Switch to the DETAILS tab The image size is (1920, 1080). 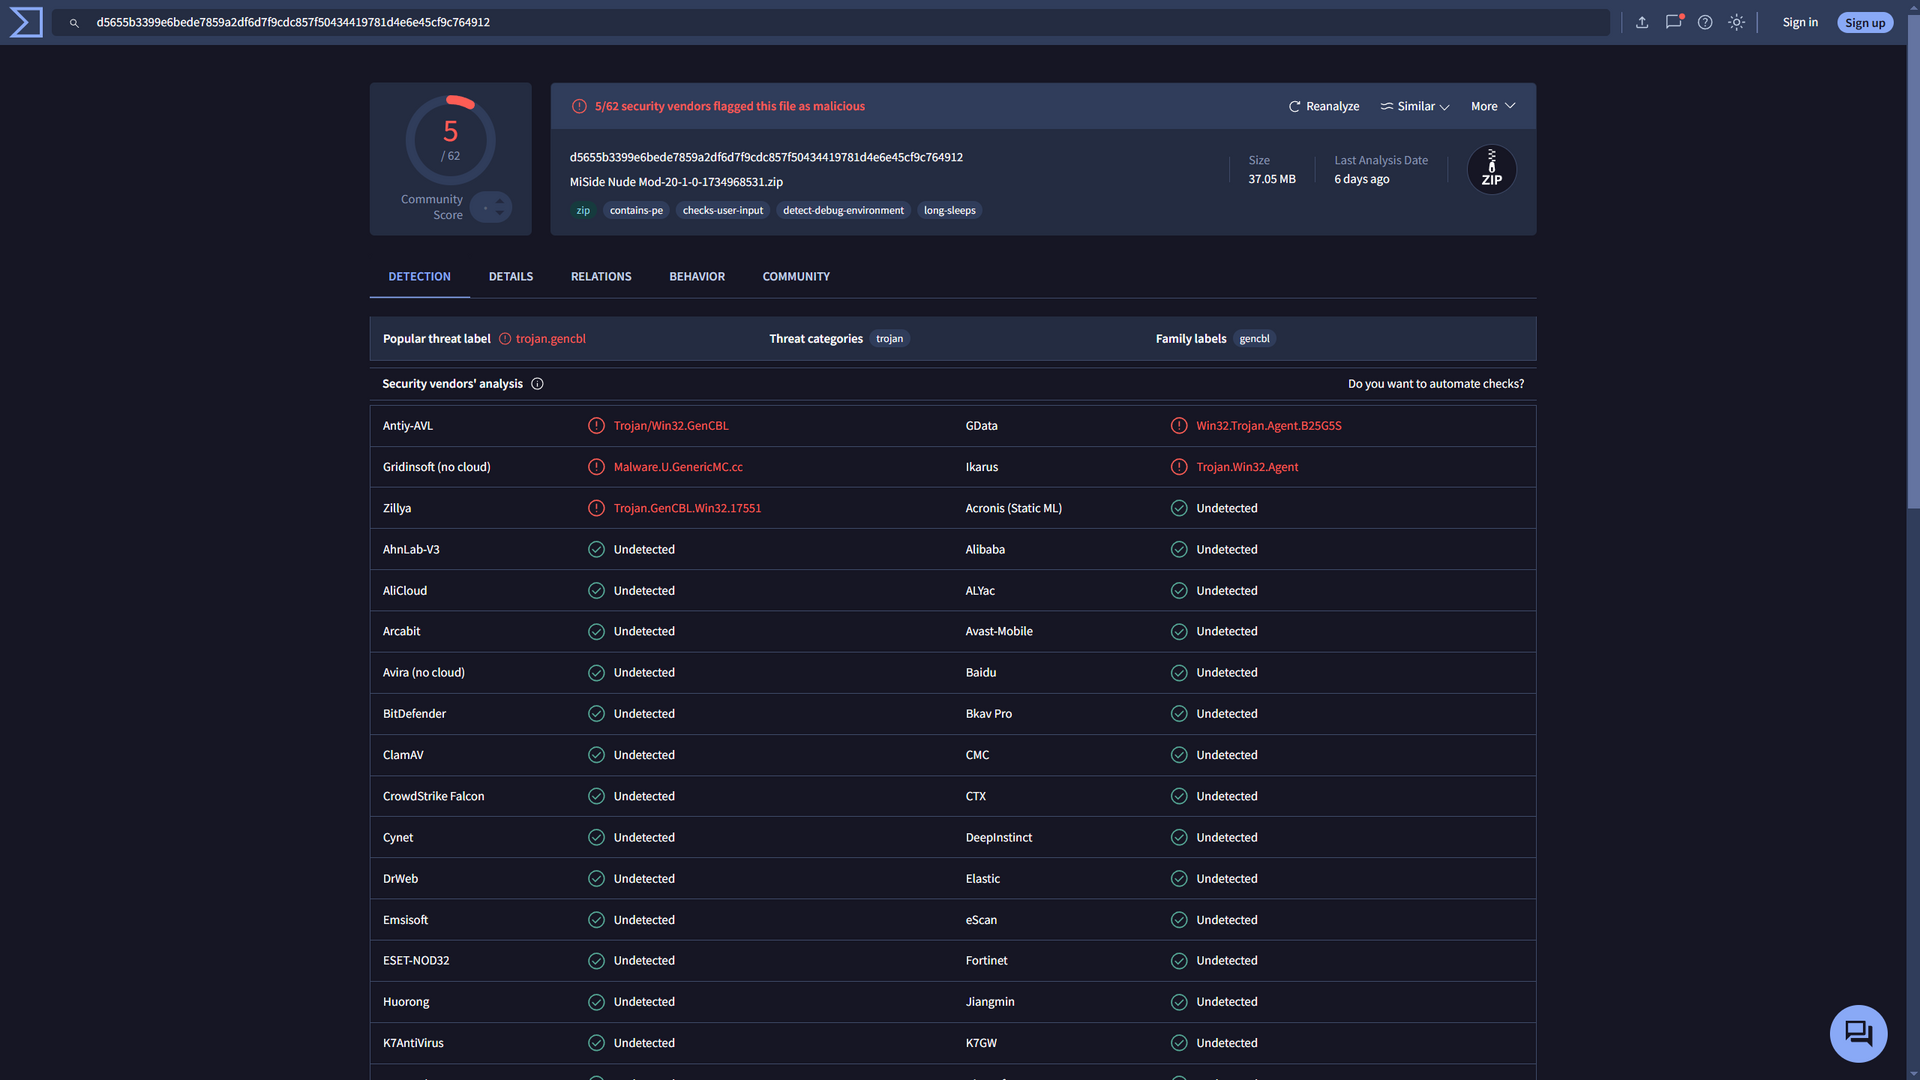click(x=511, y=277)
